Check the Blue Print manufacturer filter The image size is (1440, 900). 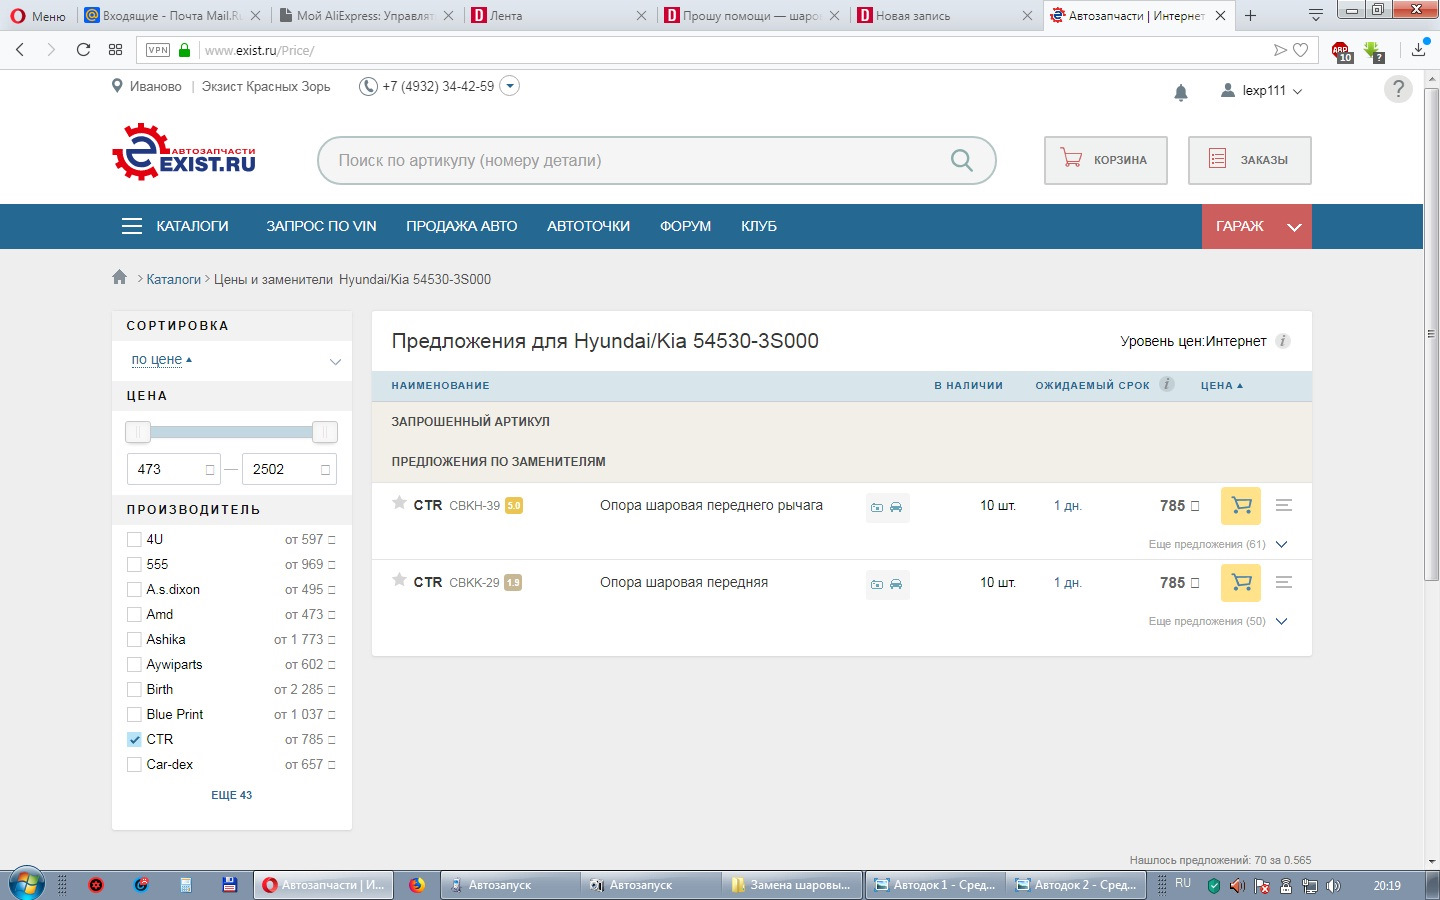(134, 714)
